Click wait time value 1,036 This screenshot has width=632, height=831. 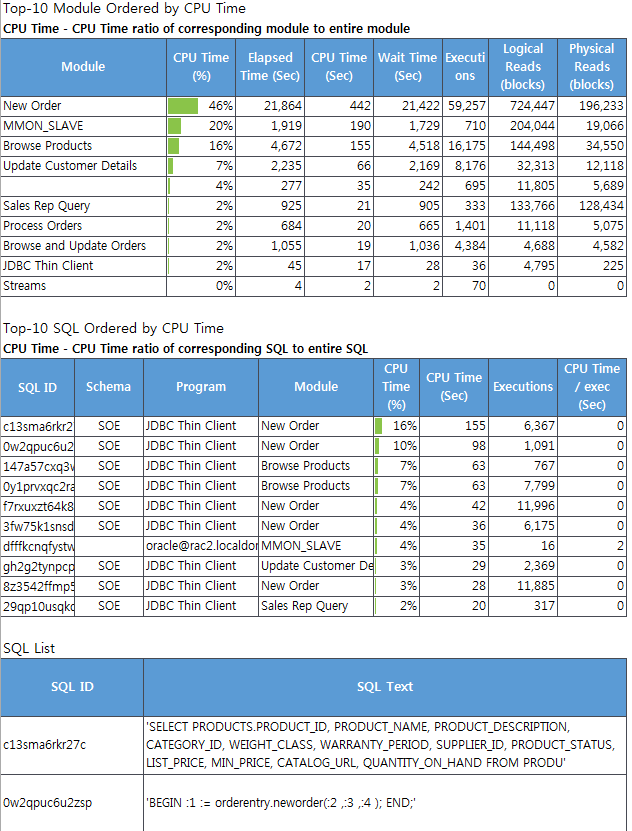(x=424, y=246)
